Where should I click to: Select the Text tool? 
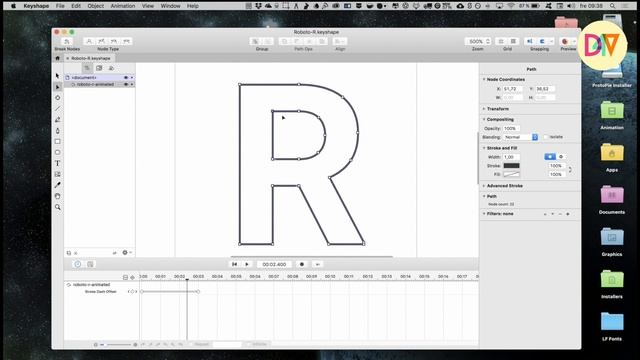coord(58,163)
